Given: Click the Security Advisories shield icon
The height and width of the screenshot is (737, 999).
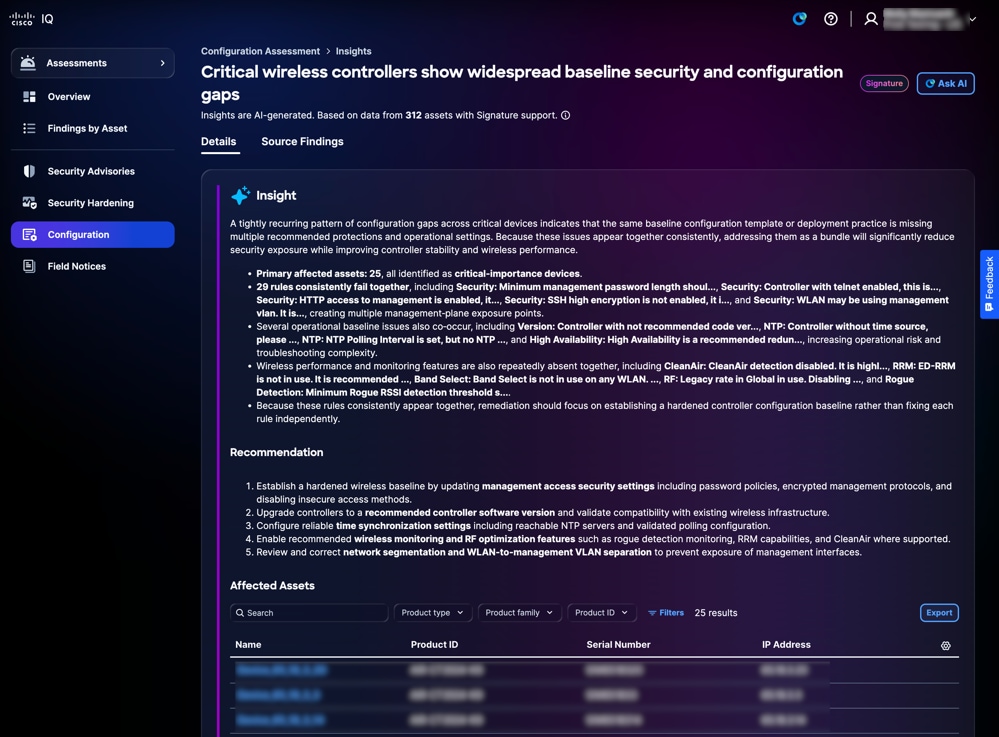Looking at the screenshot, I should click(x=29, y=171).
